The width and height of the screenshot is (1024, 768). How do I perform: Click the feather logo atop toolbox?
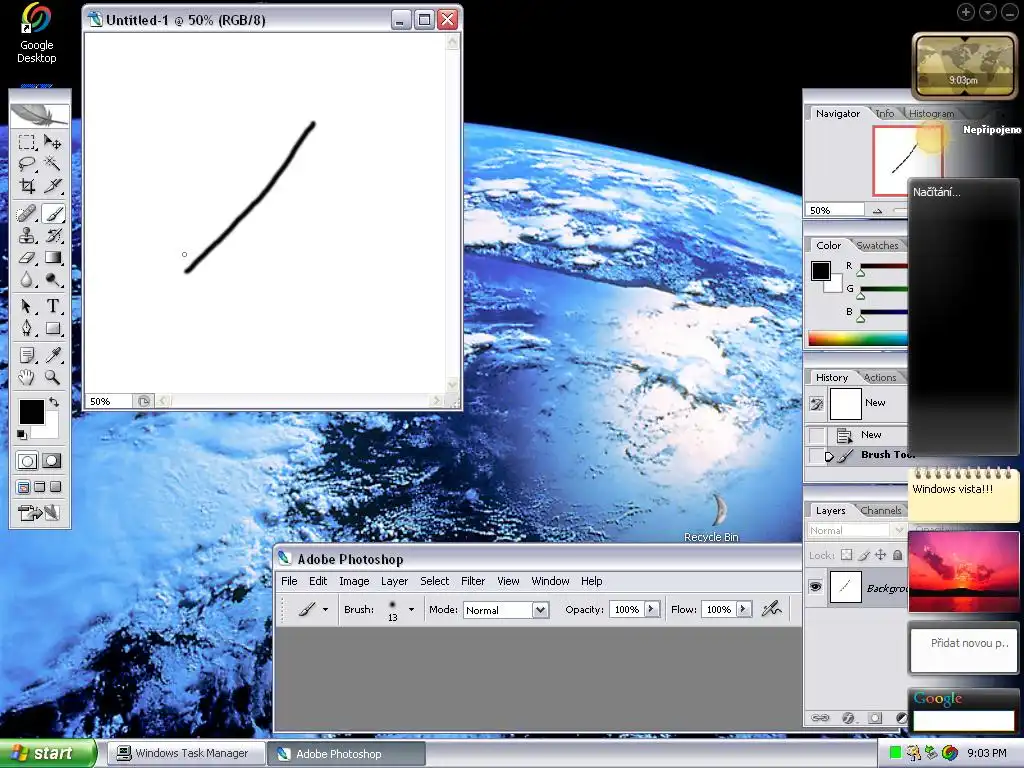[40, 115]
